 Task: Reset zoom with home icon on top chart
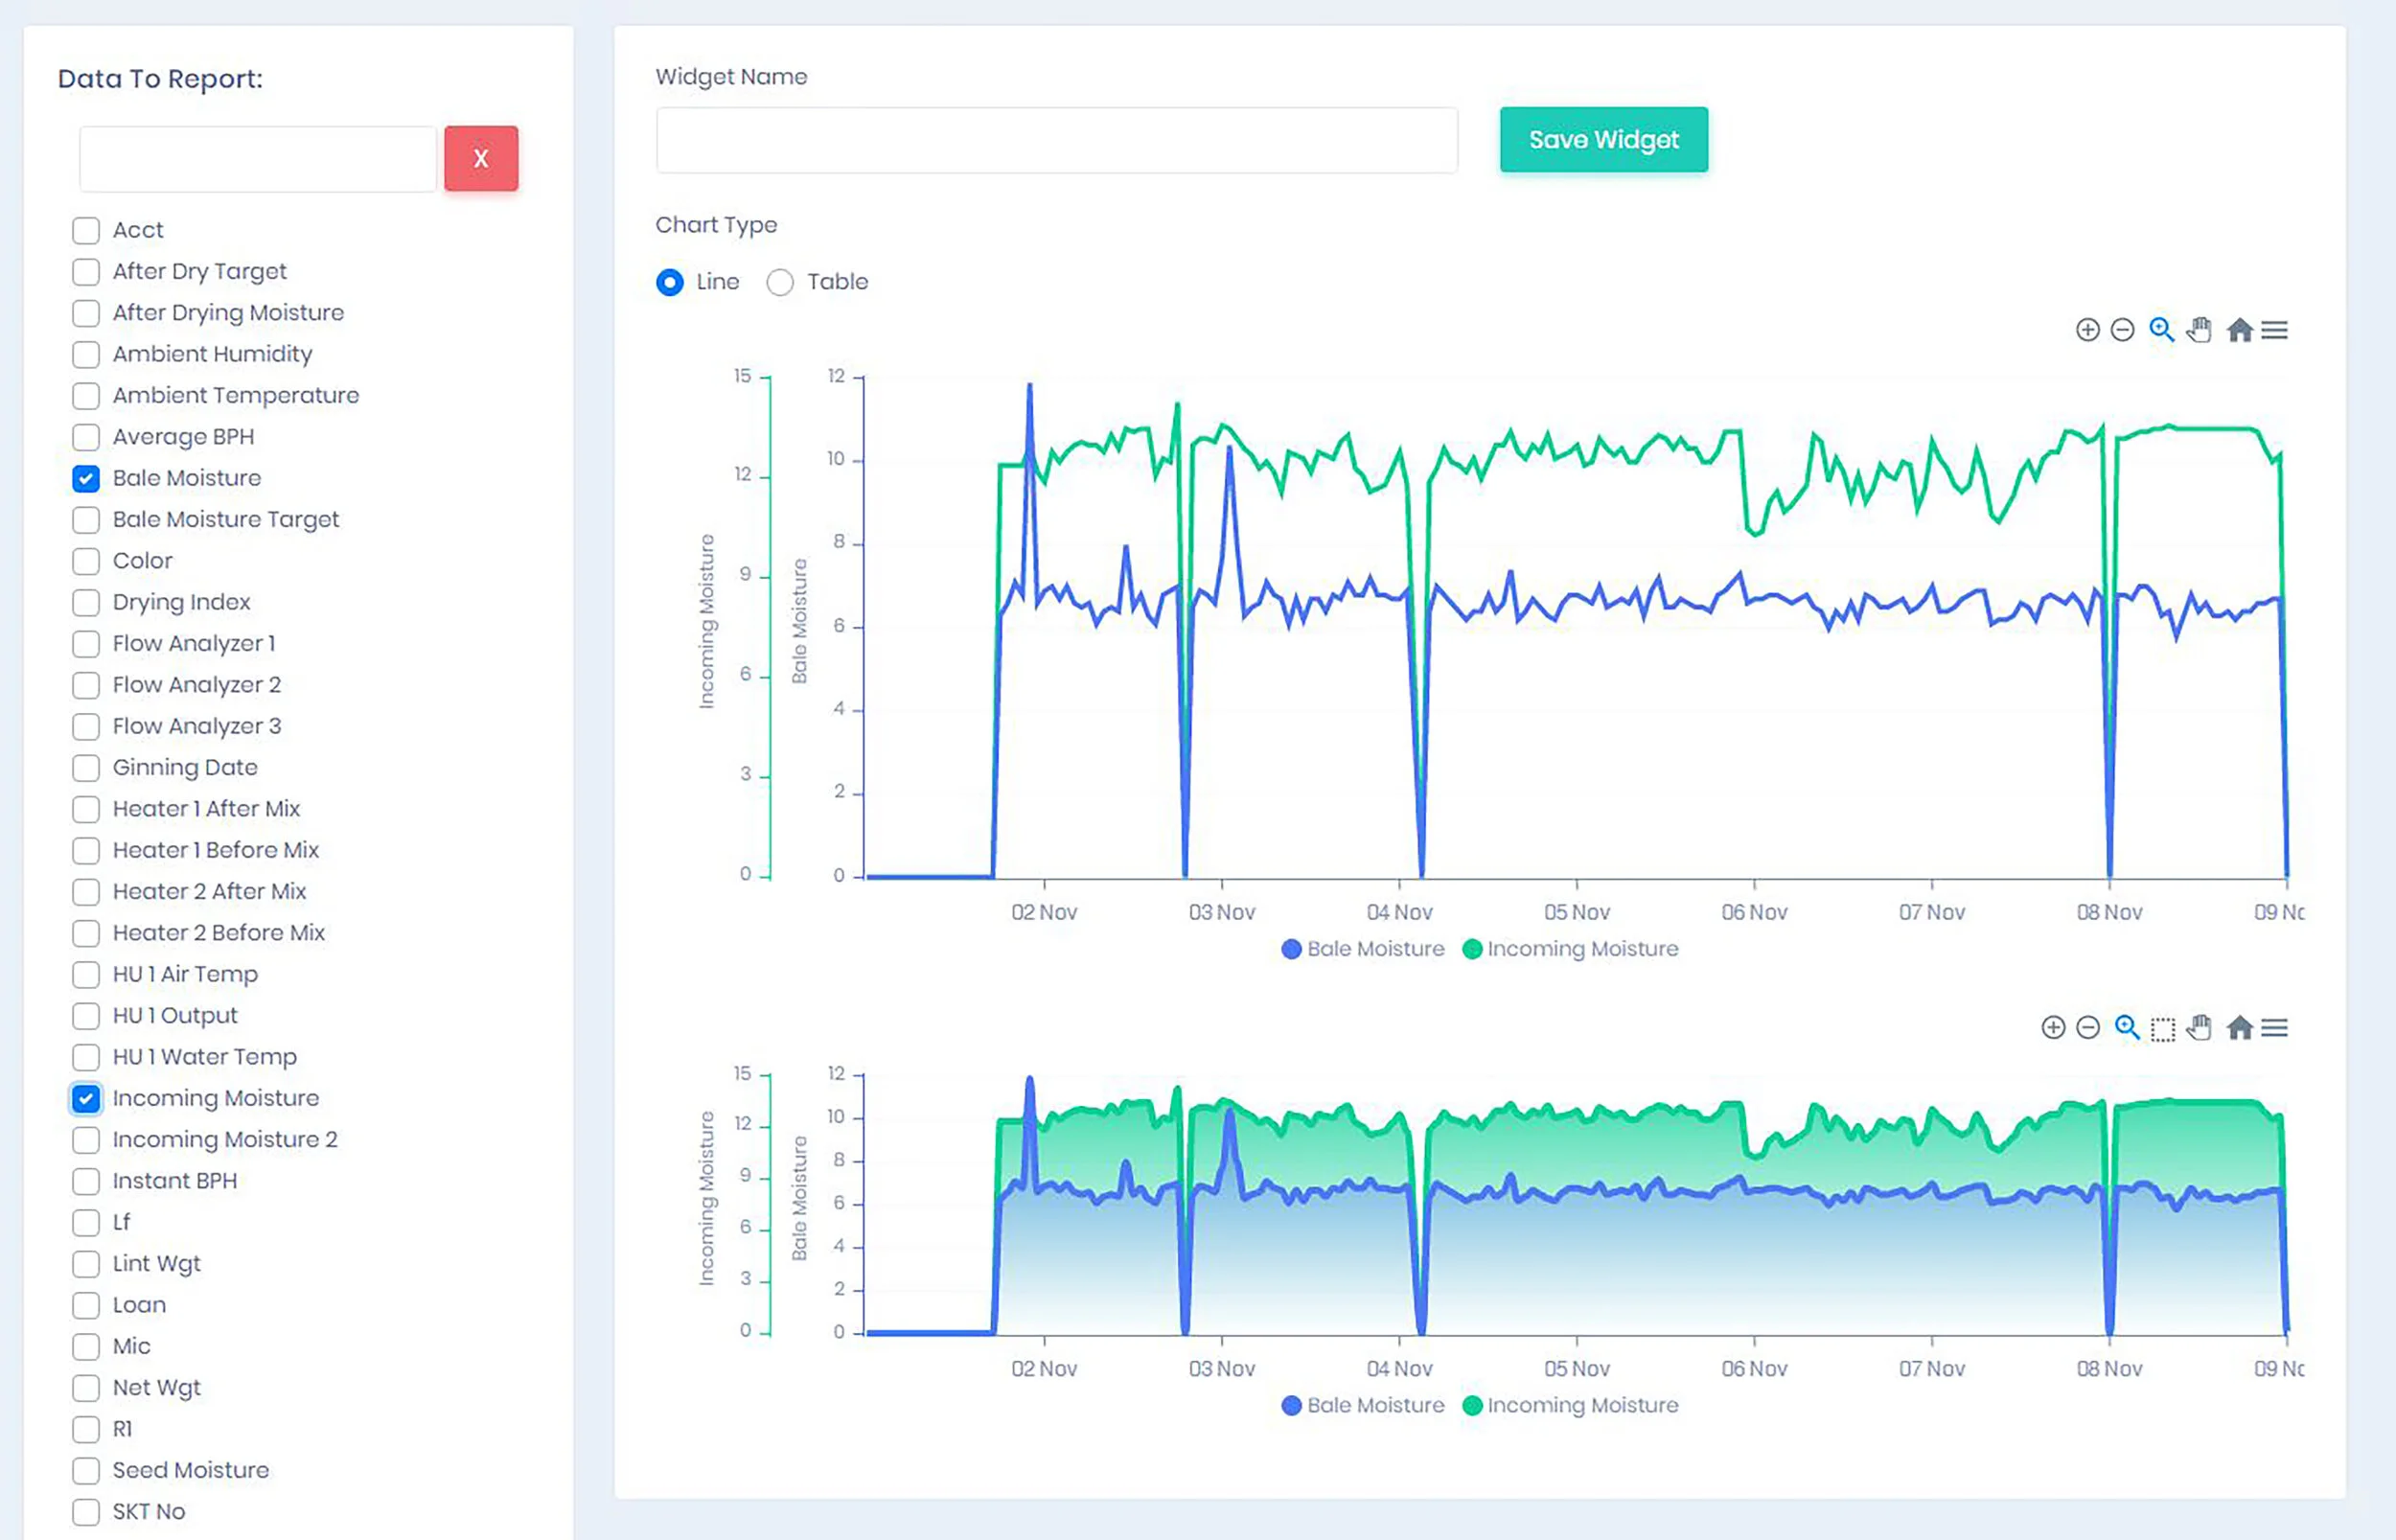[x=2239, y=330]
